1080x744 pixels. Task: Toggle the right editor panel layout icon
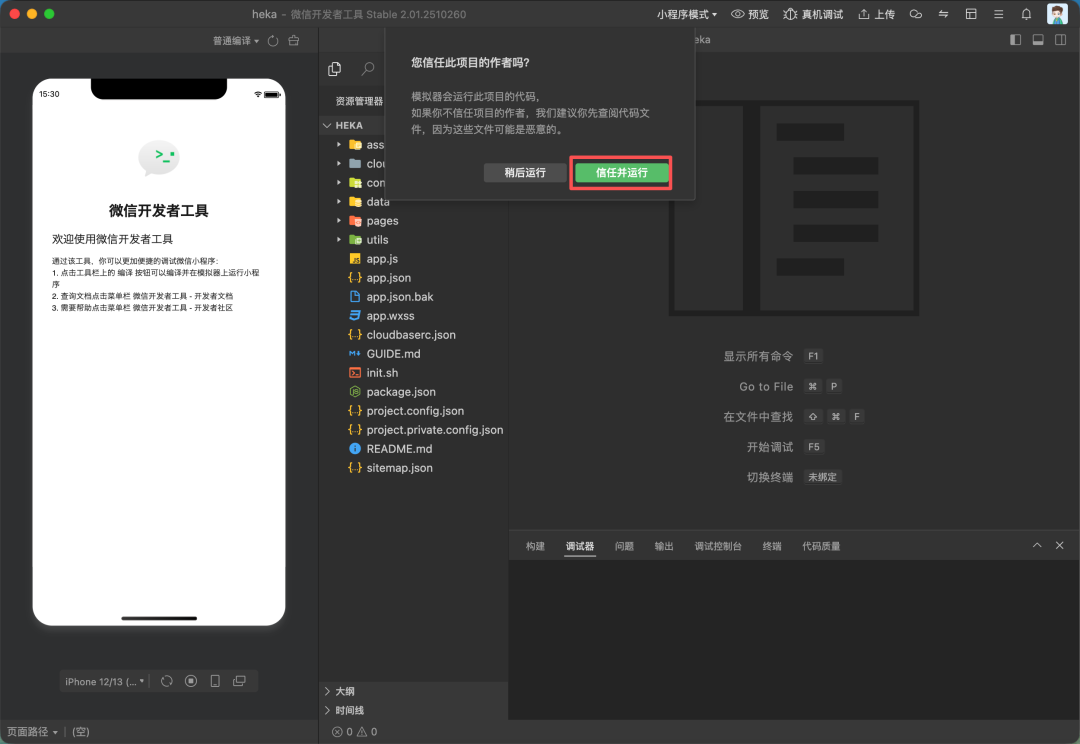pos(1062,39)
